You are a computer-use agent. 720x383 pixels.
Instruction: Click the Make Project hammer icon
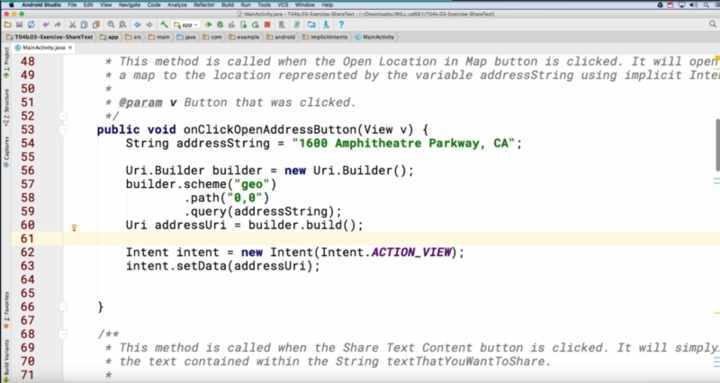(x=164, y=25)
